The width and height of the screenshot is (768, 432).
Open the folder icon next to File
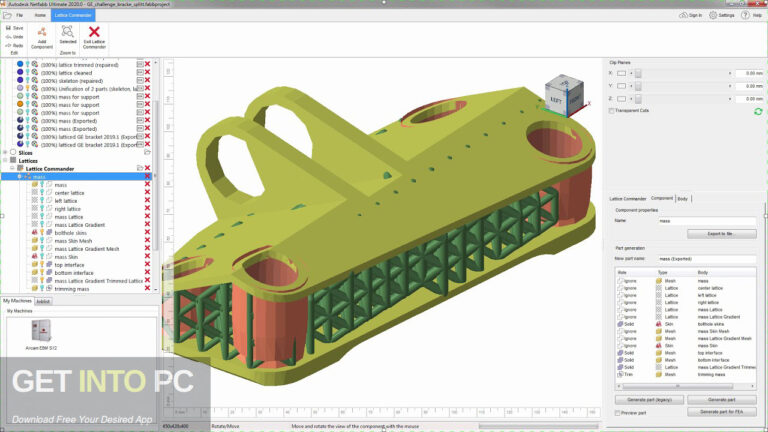click(7, 15)
